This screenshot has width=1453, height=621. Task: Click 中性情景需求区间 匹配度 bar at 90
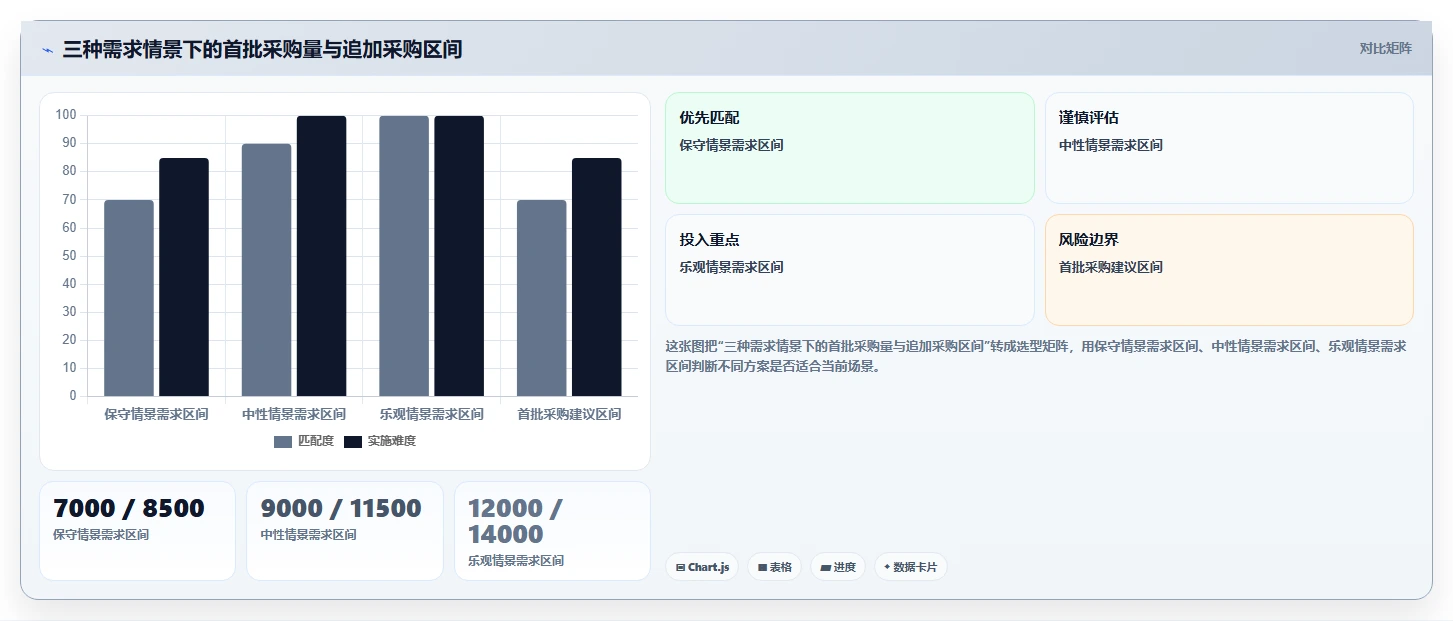266,270
